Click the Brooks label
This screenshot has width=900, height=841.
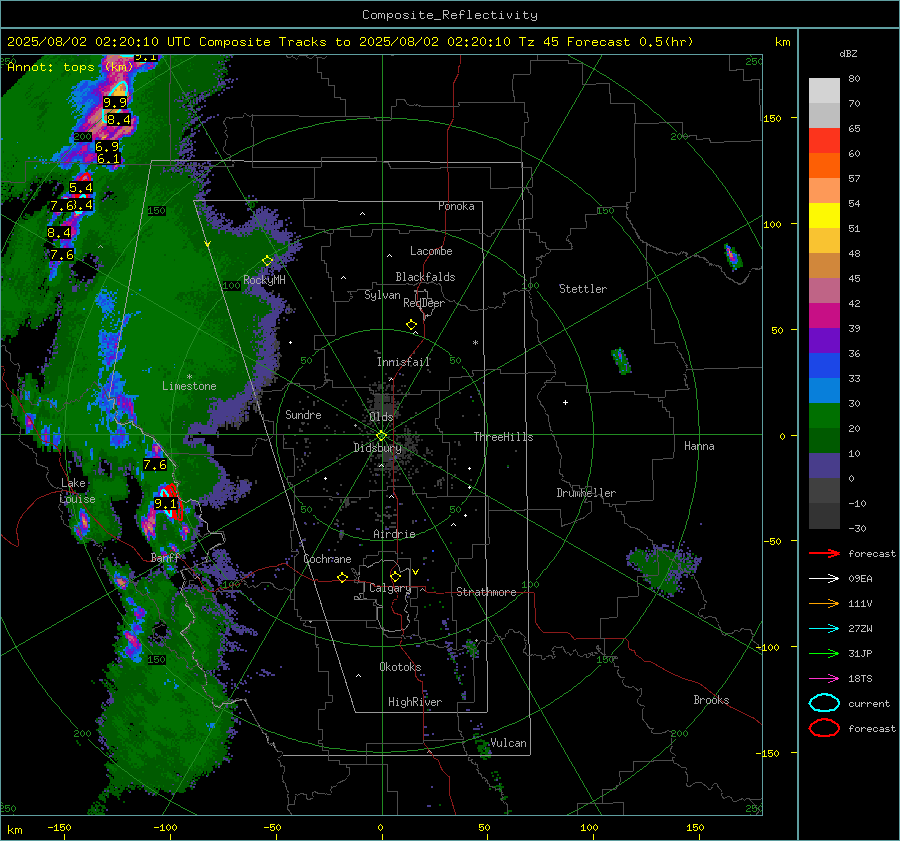711,700
